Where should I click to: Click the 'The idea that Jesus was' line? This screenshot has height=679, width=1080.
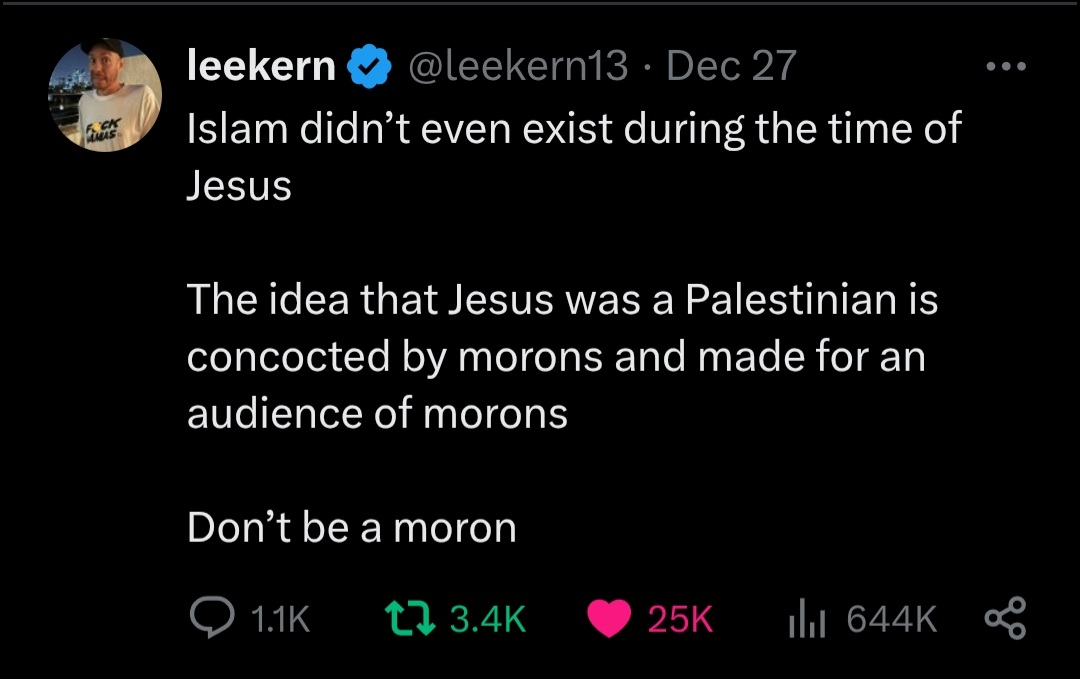click(562, 300)
